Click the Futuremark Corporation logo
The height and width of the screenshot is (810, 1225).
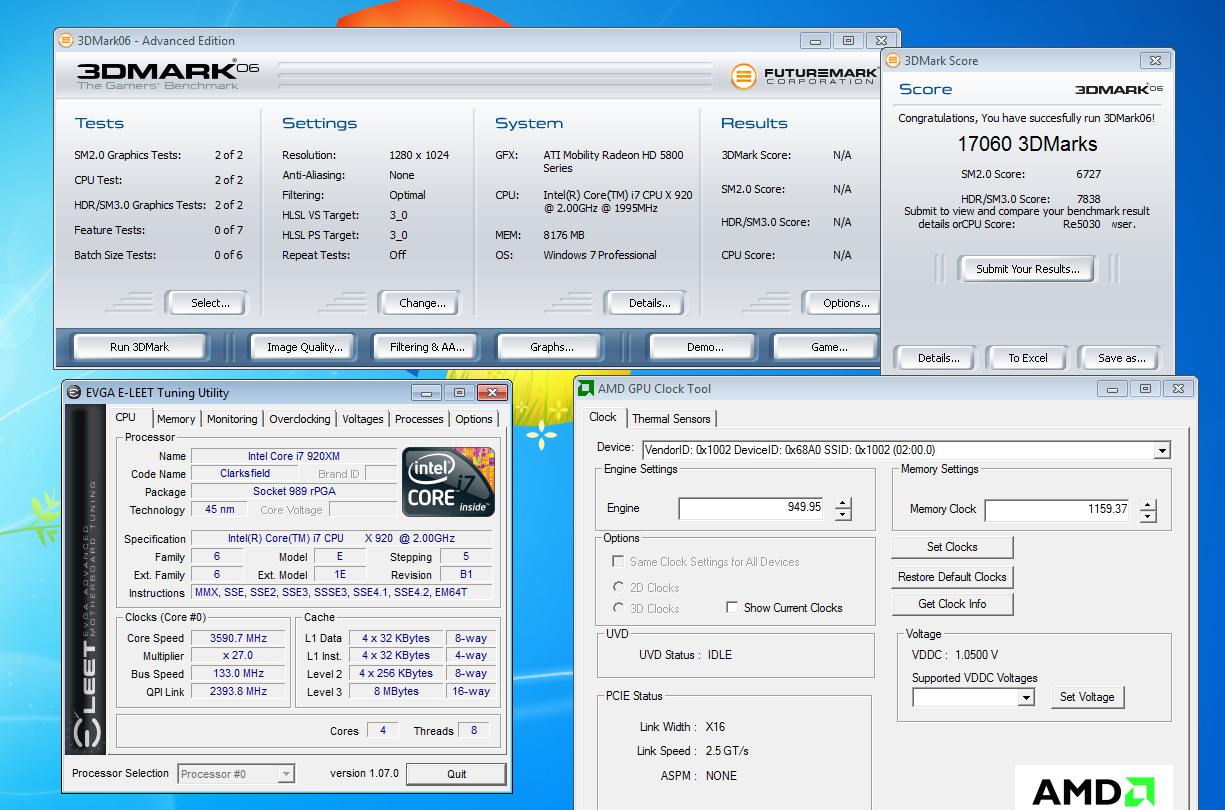coord(803,76)
